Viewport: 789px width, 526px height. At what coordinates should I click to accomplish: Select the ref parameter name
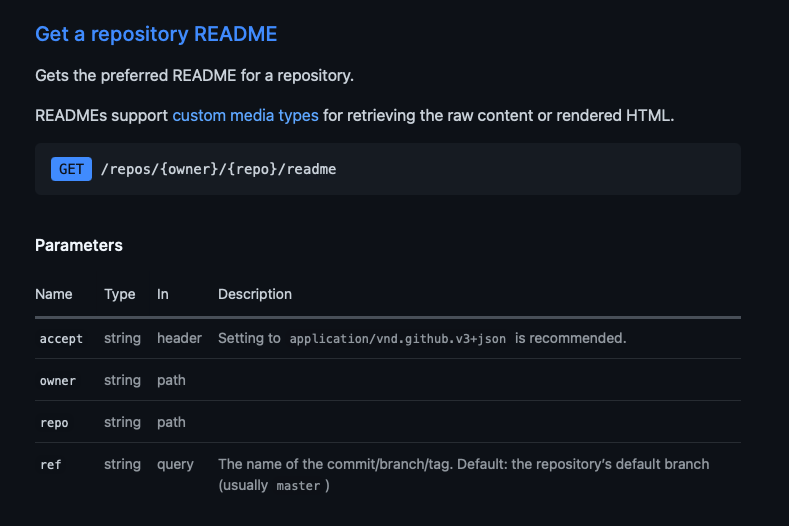(51, 465)
